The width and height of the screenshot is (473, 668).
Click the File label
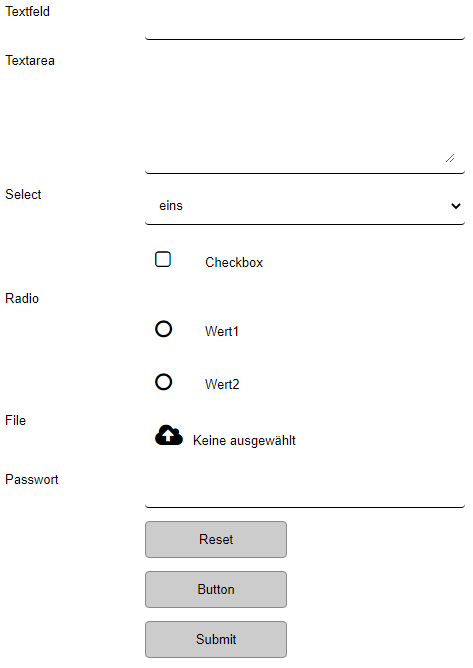(x=15, y=420)
